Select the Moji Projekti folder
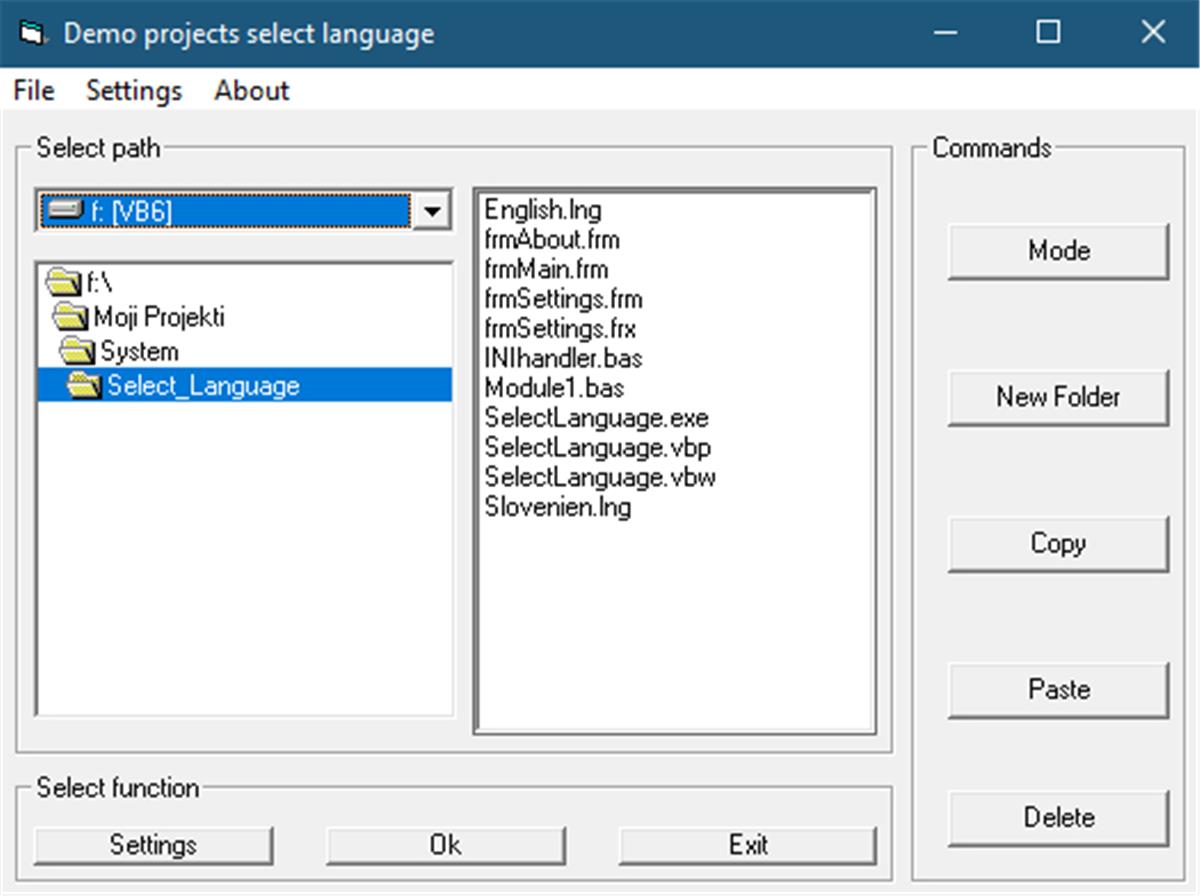Image resolution: width=1200 pixels, height=896 pixels. click(244, 318)
